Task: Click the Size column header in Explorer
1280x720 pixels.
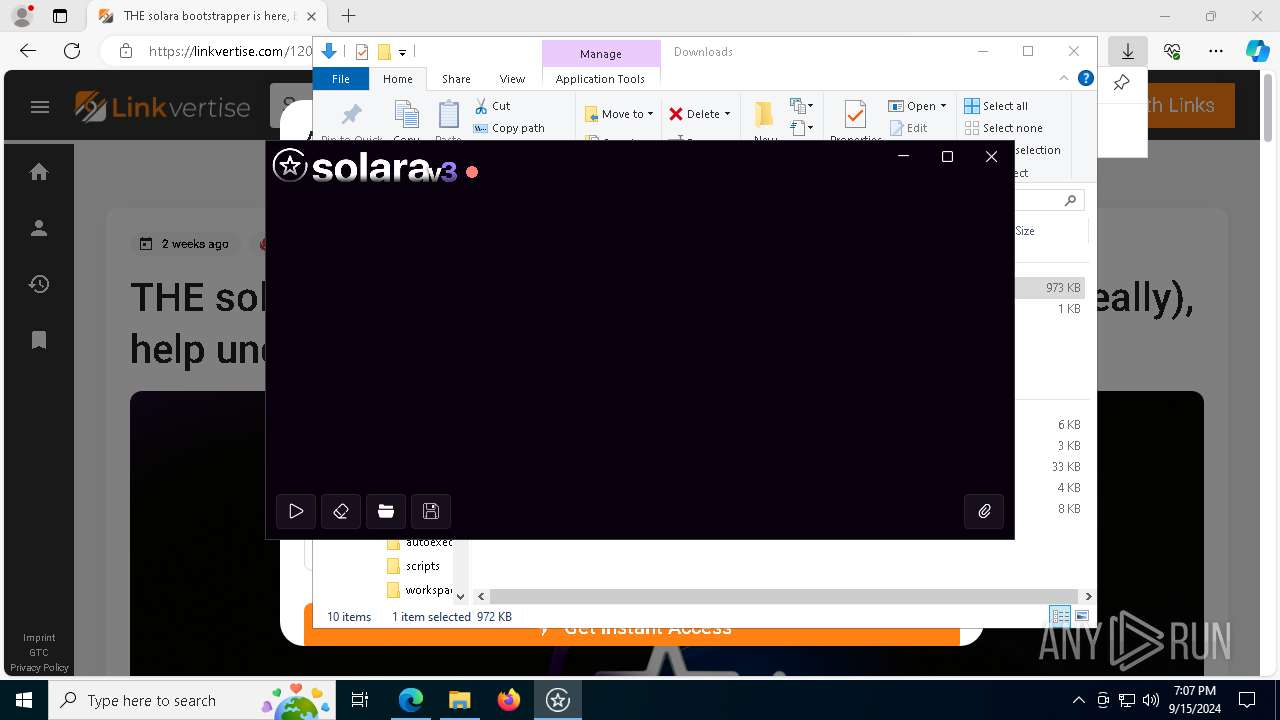Action: [1025, 230]
